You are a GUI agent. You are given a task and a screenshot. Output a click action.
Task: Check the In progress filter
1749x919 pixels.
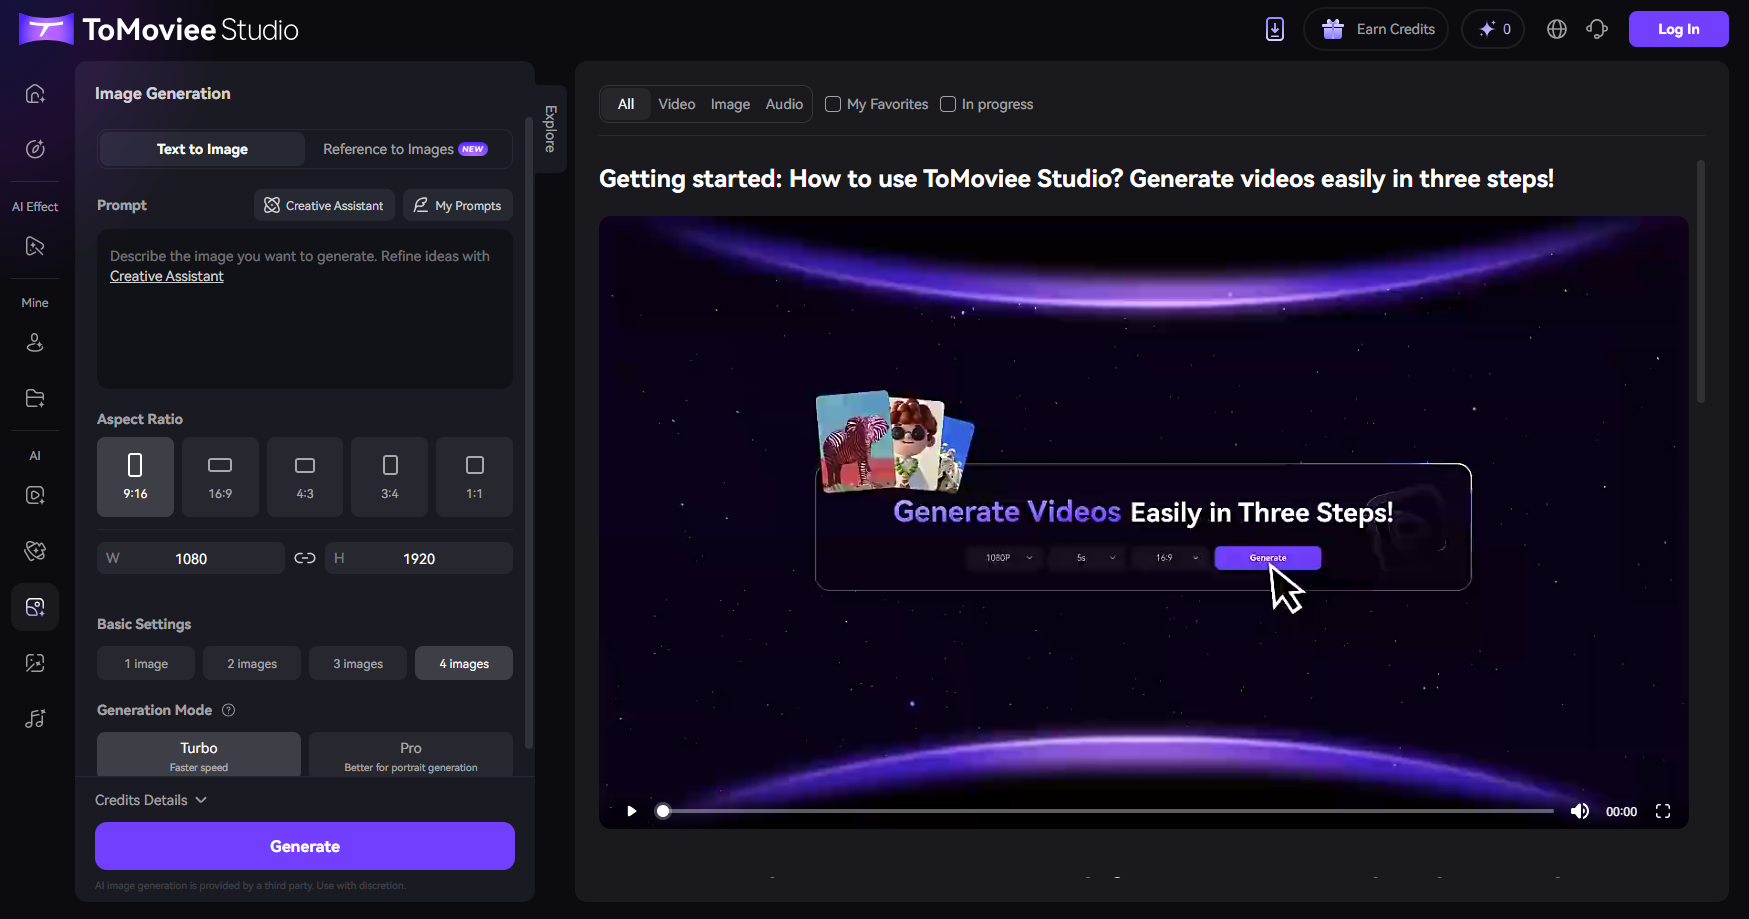tap(947, 103)
